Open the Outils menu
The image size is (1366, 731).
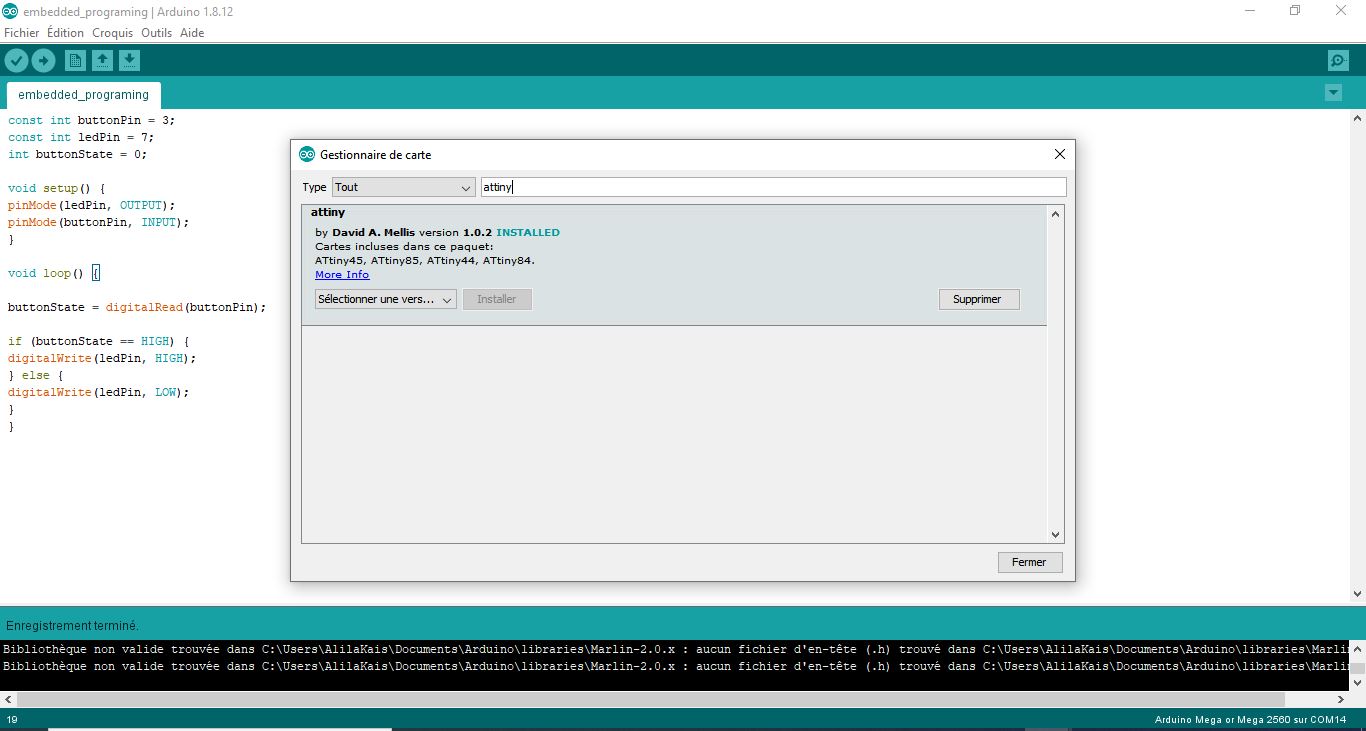coord(157,33)
